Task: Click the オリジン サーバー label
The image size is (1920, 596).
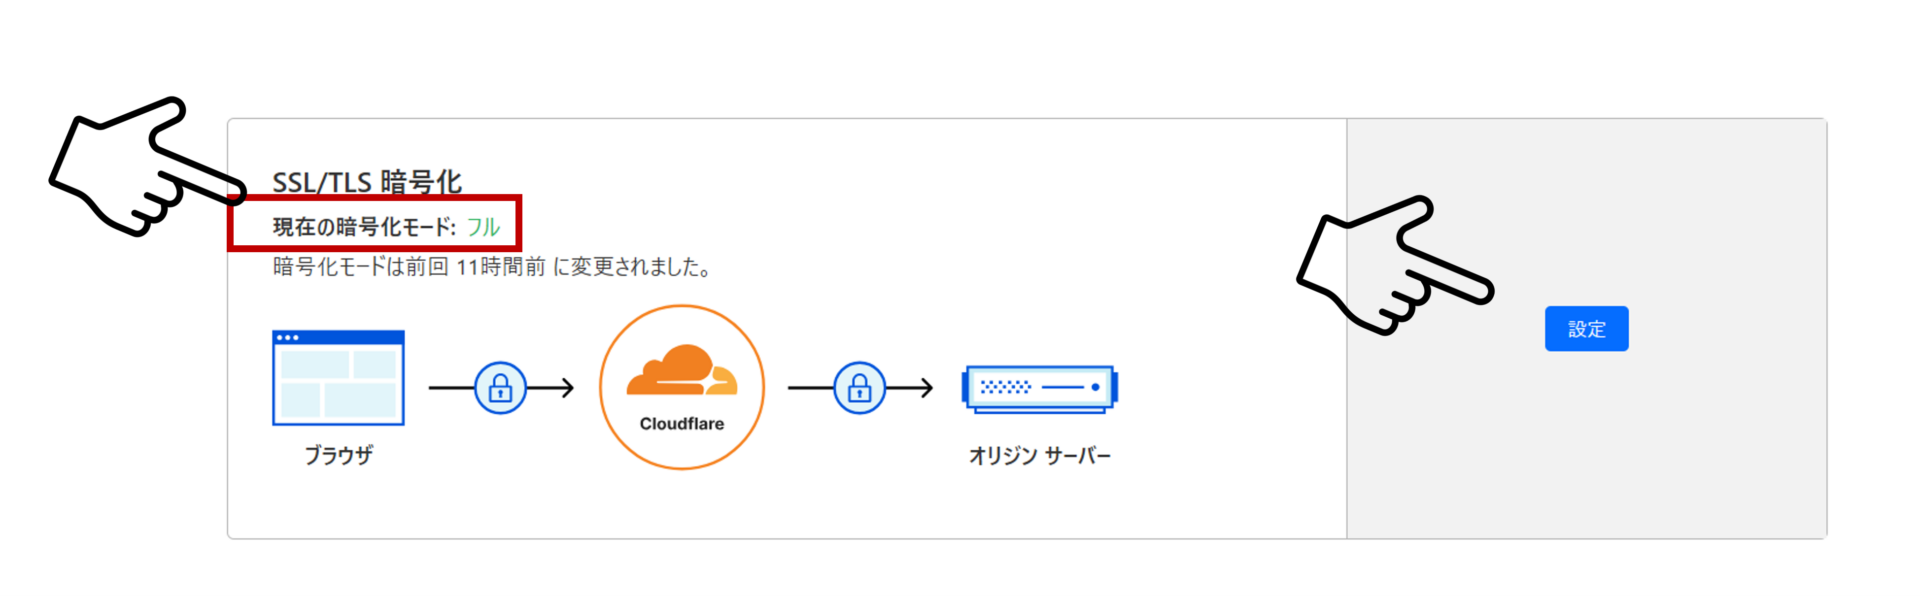Action: (1040, 455)
